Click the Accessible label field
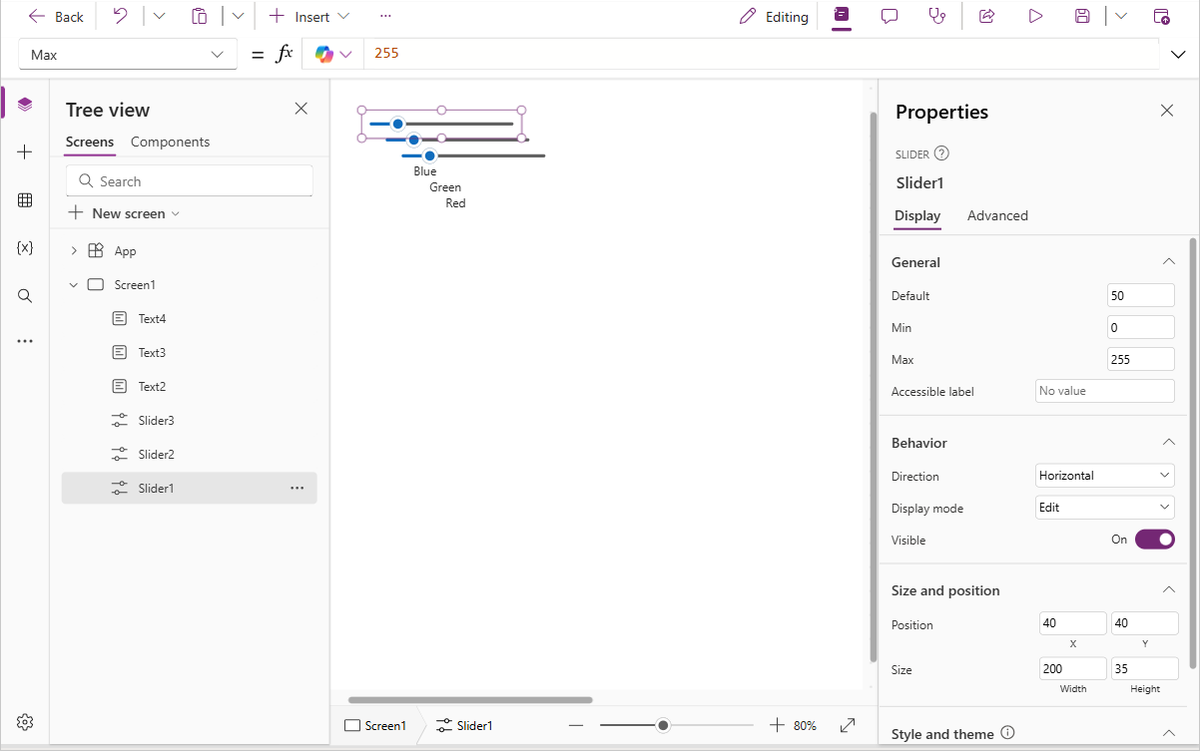The image size is (1200, 751). click(1105, 391)
